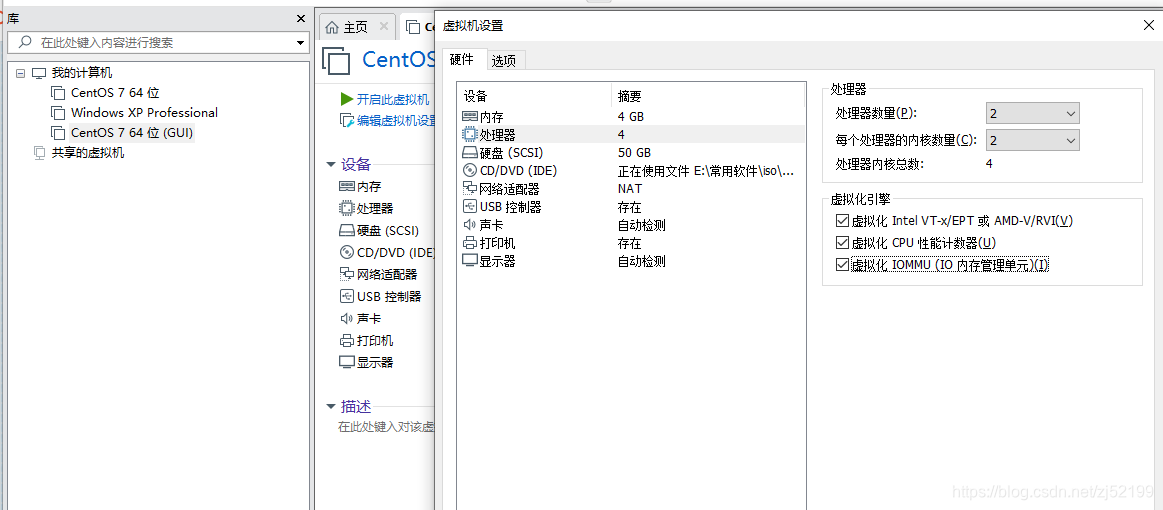Click the '50 GB' hard disk summary value
The image size is (1163, 510).
pos(634,153)
